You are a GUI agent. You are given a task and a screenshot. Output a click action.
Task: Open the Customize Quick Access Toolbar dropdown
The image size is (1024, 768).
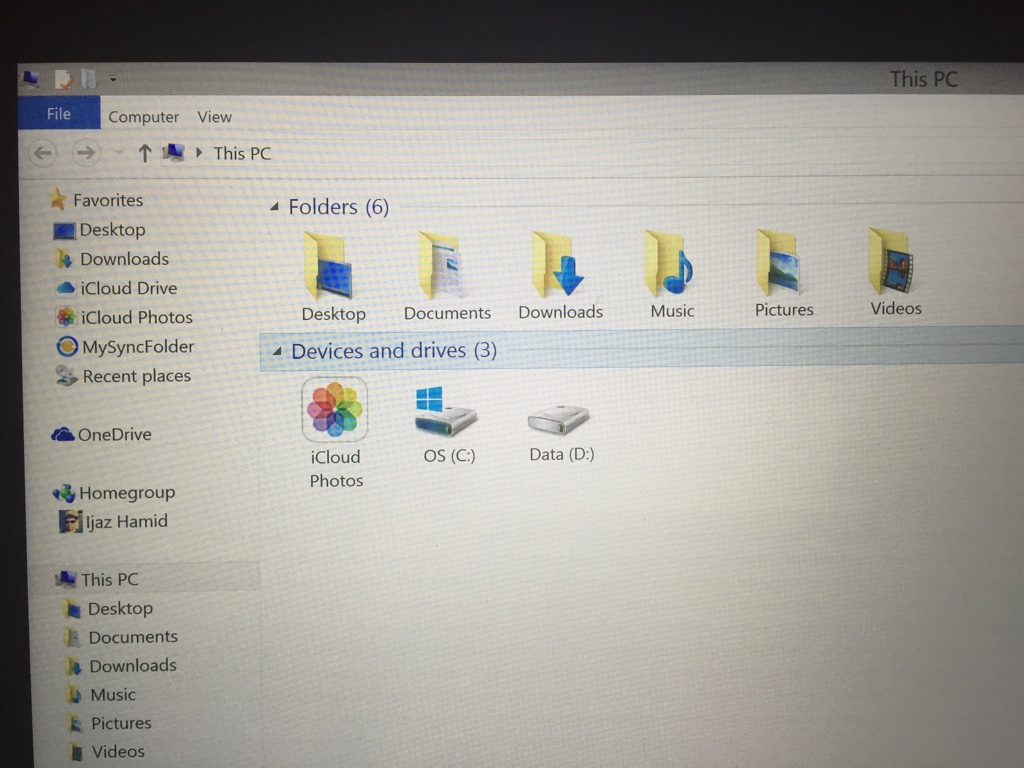click(x=113, y=79)
